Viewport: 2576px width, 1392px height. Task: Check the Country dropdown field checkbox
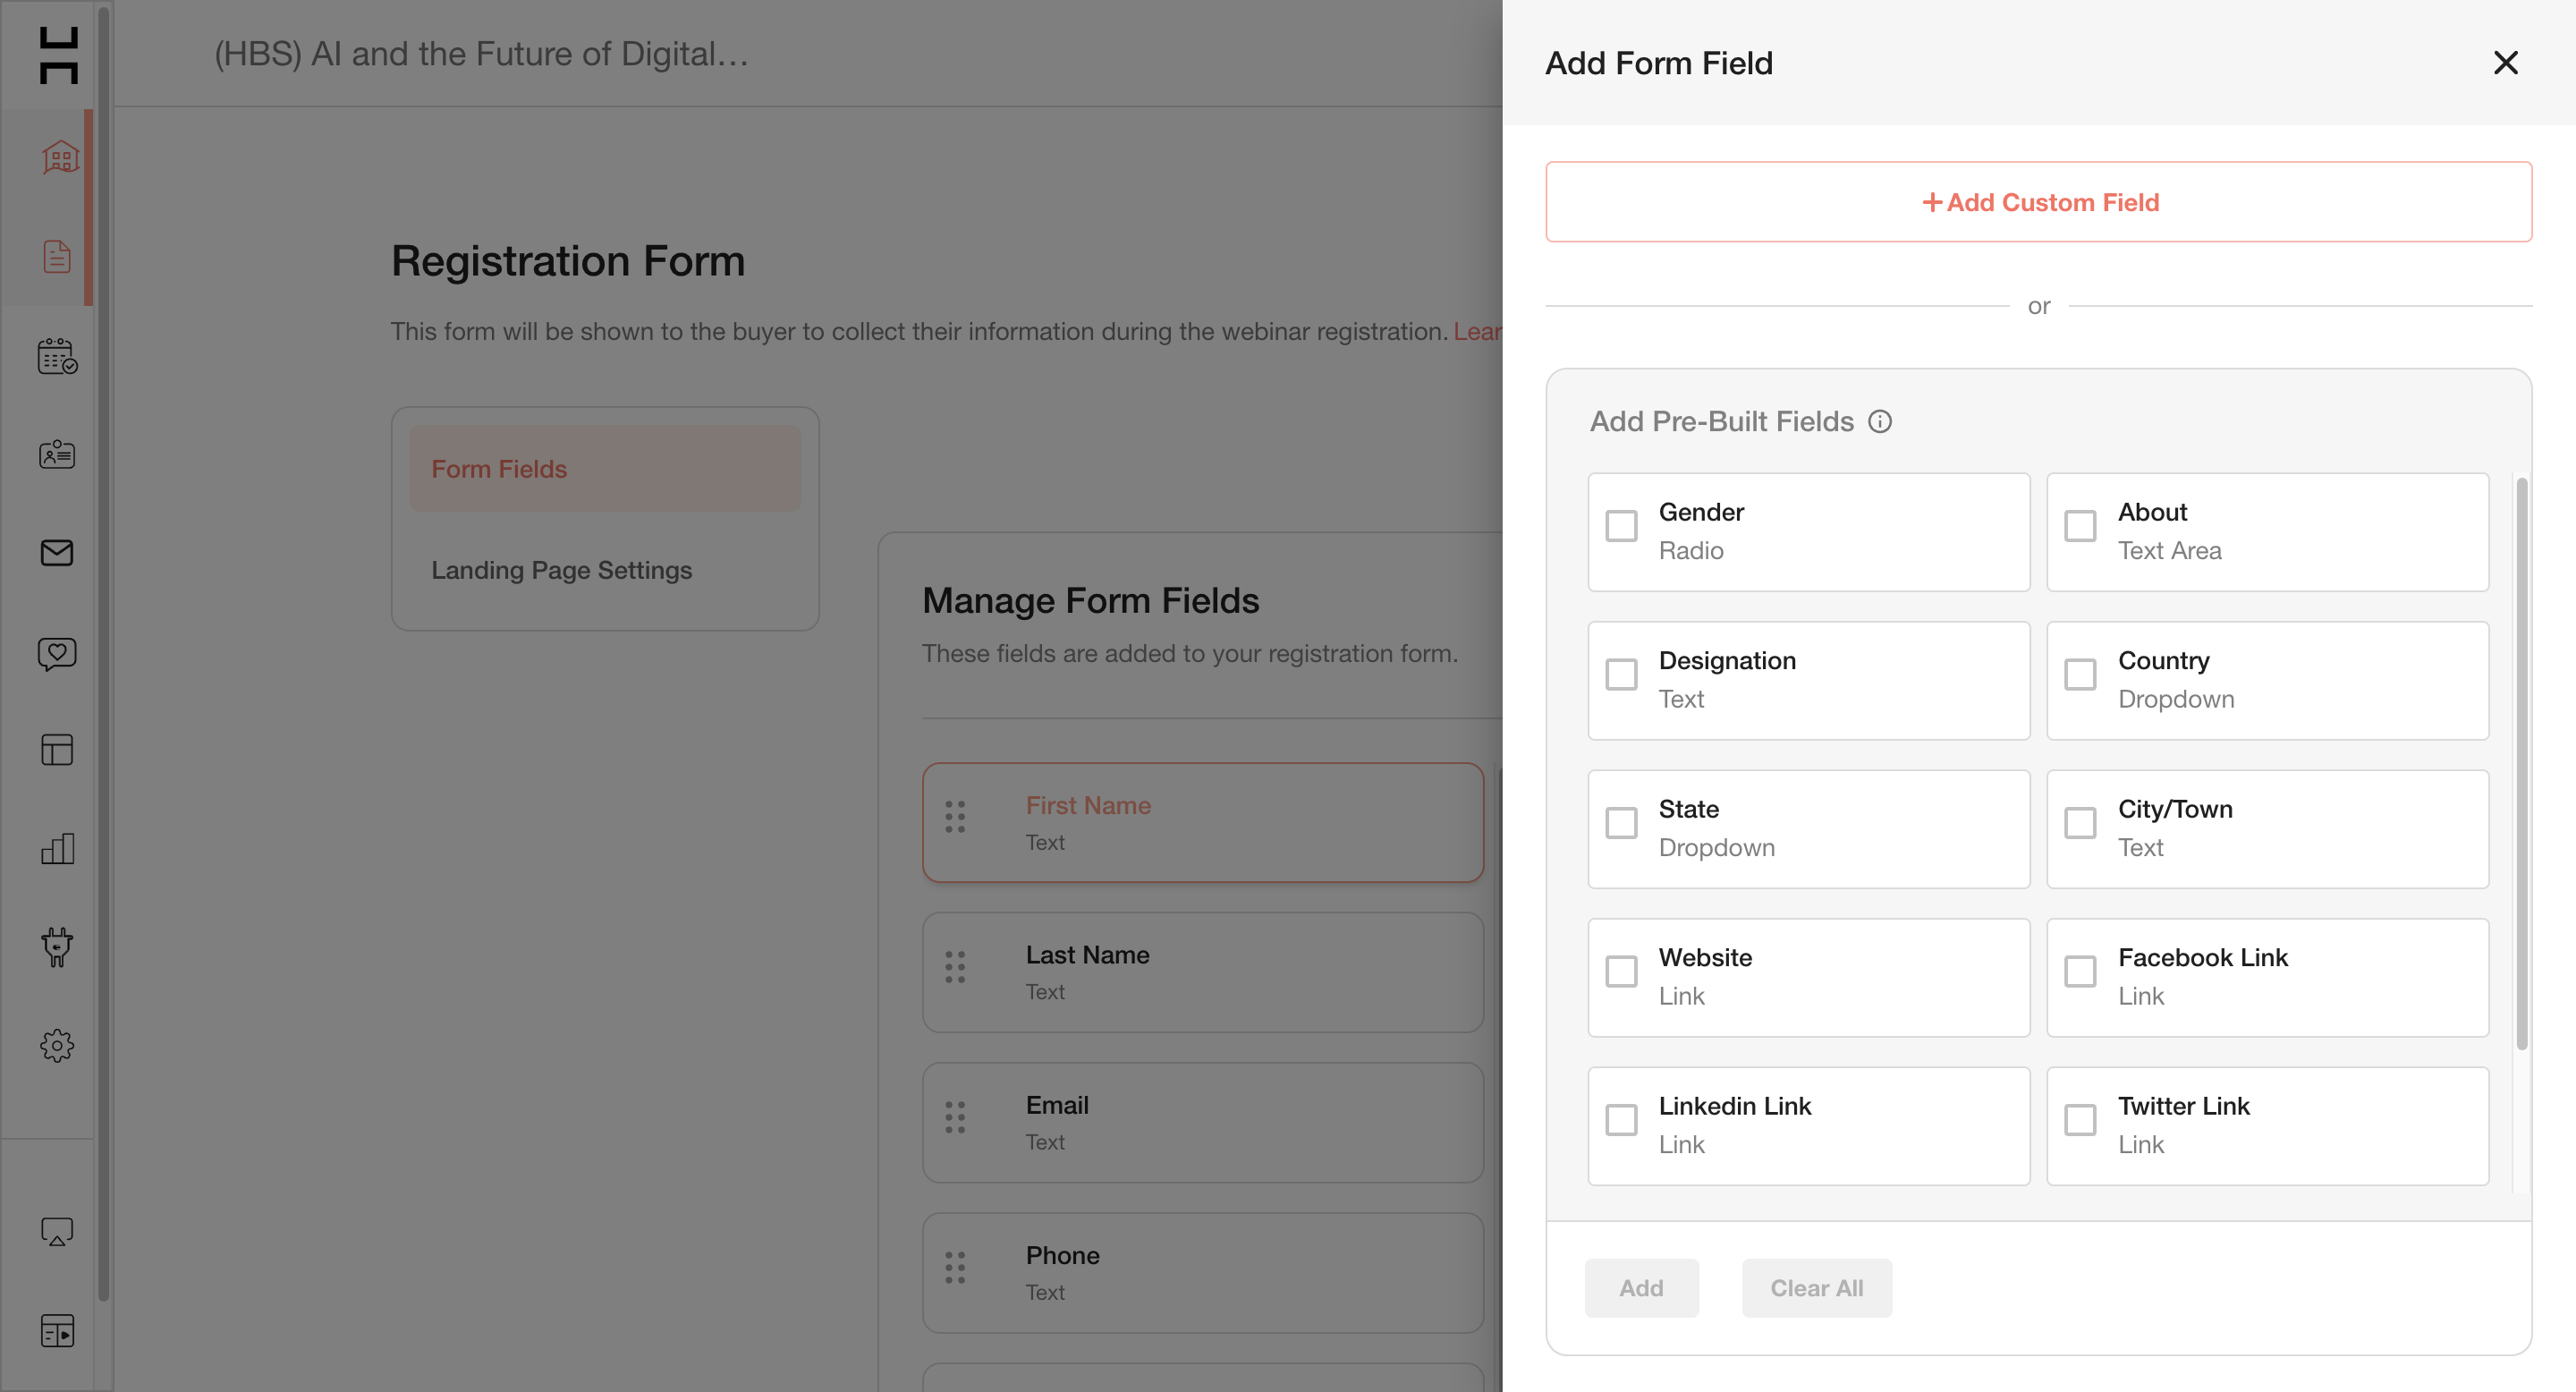2080,674
